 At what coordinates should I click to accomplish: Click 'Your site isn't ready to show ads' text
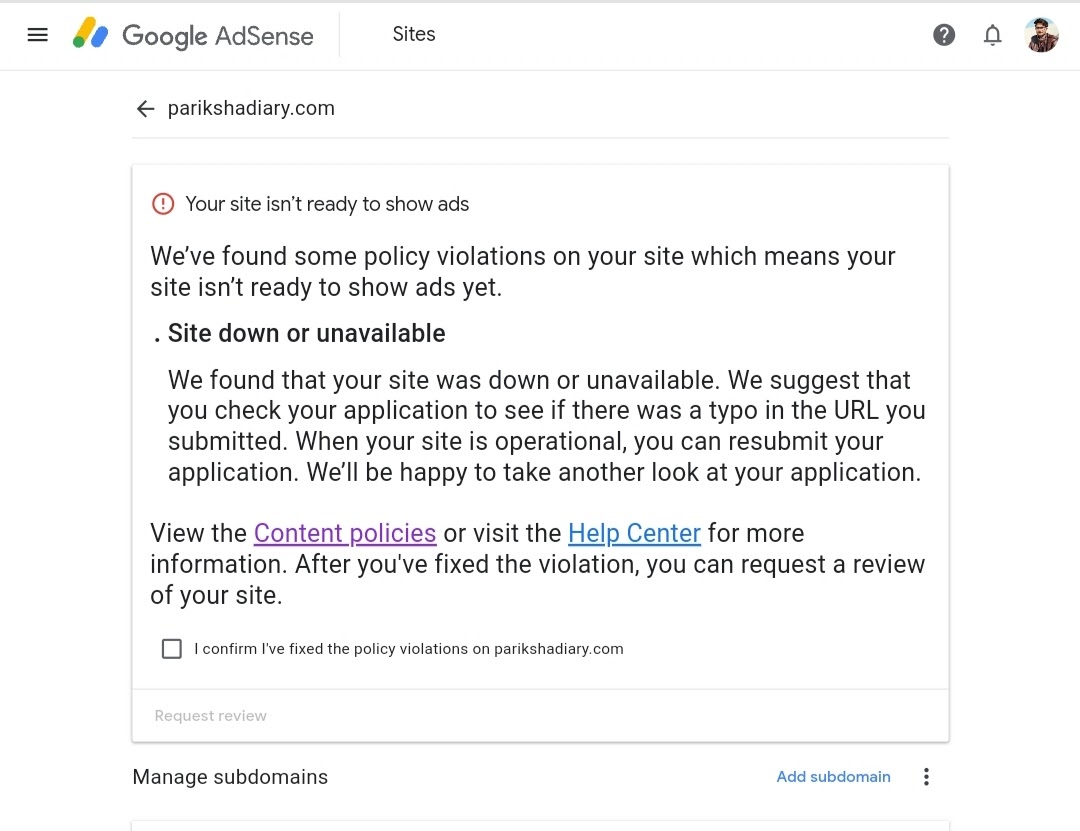tap(327, 204)
